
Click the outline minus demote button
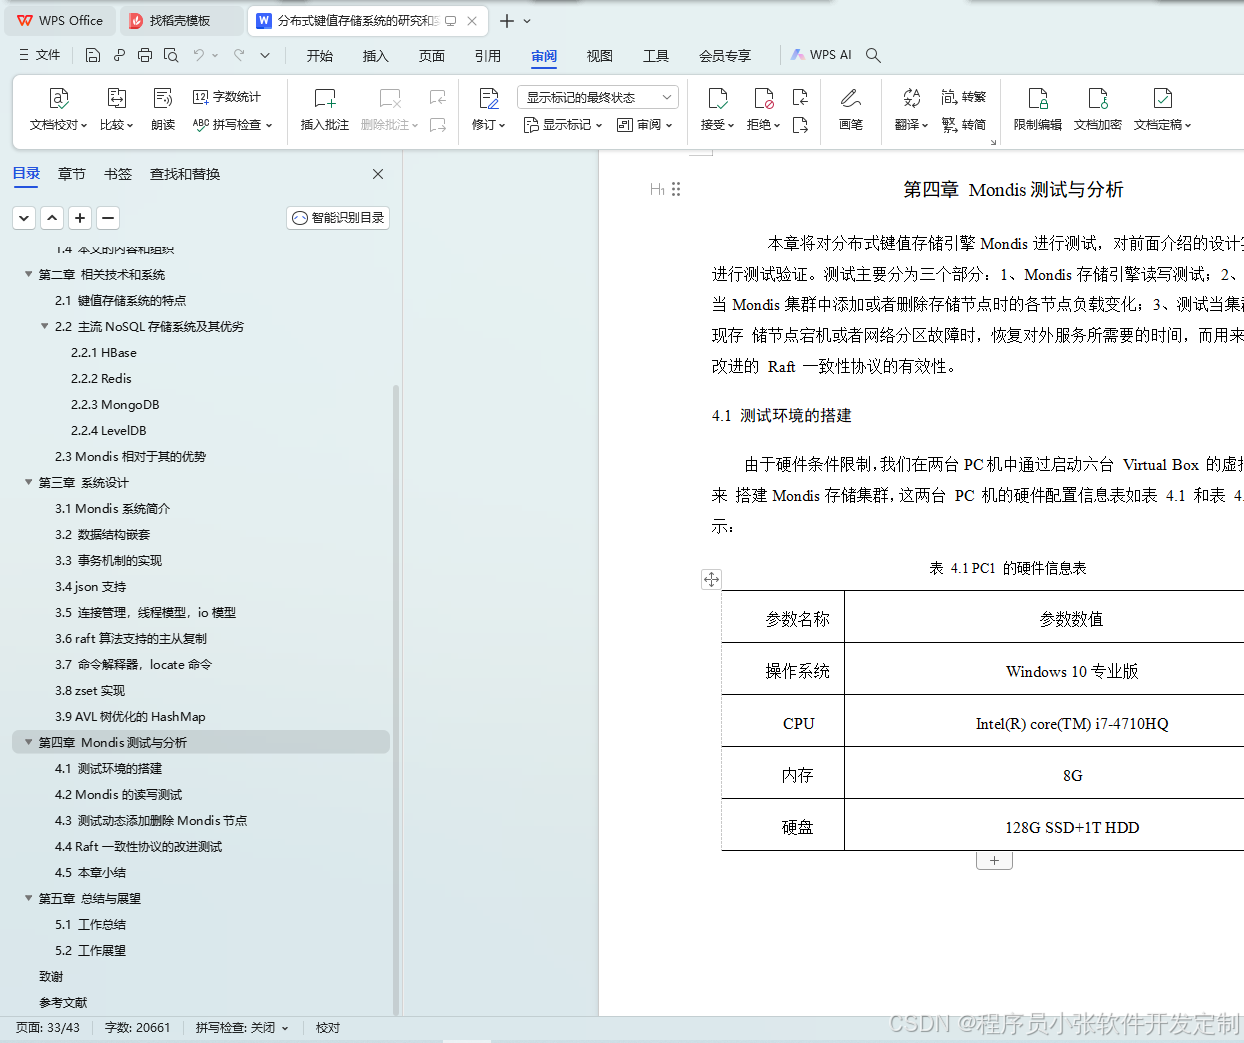tap(109, 218)
